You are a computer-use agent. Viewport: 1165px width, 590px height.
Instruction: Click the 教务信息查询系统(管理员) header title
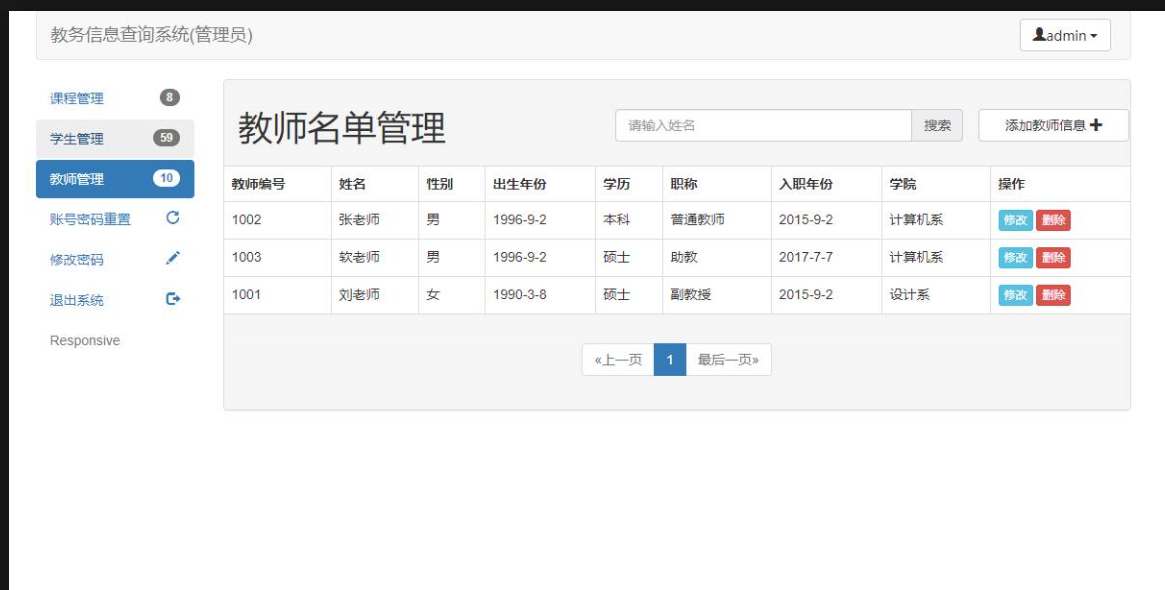tap(152, 35)
